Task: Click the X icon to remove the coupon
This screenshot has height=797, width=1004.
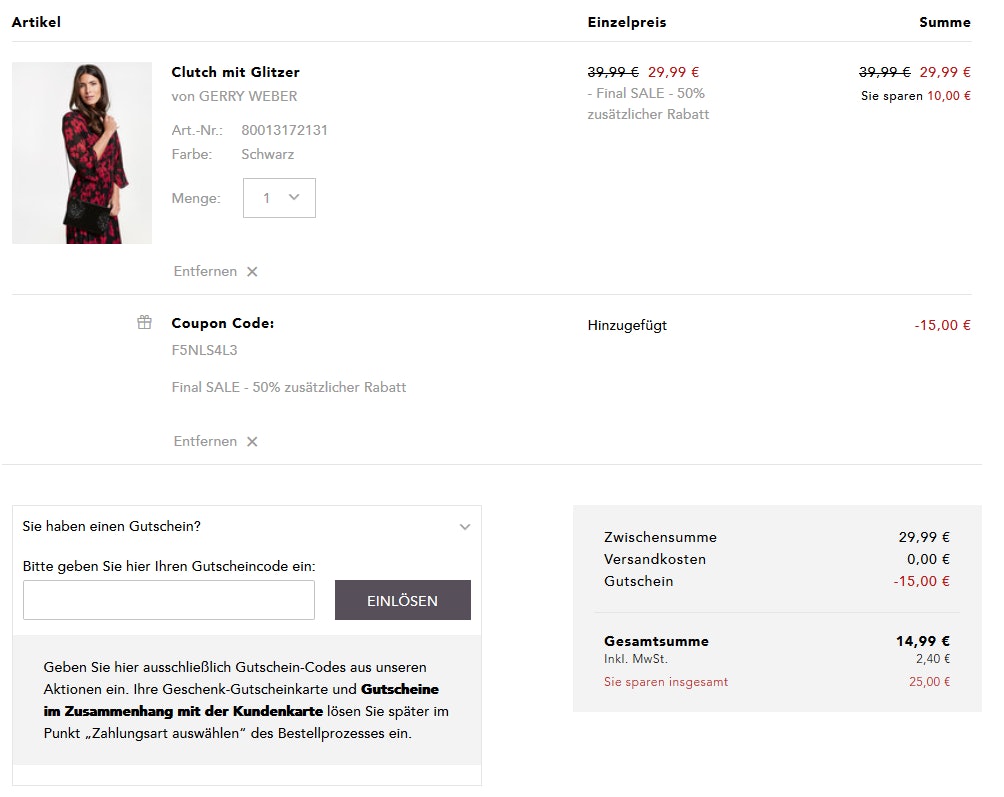Action: 252,442
